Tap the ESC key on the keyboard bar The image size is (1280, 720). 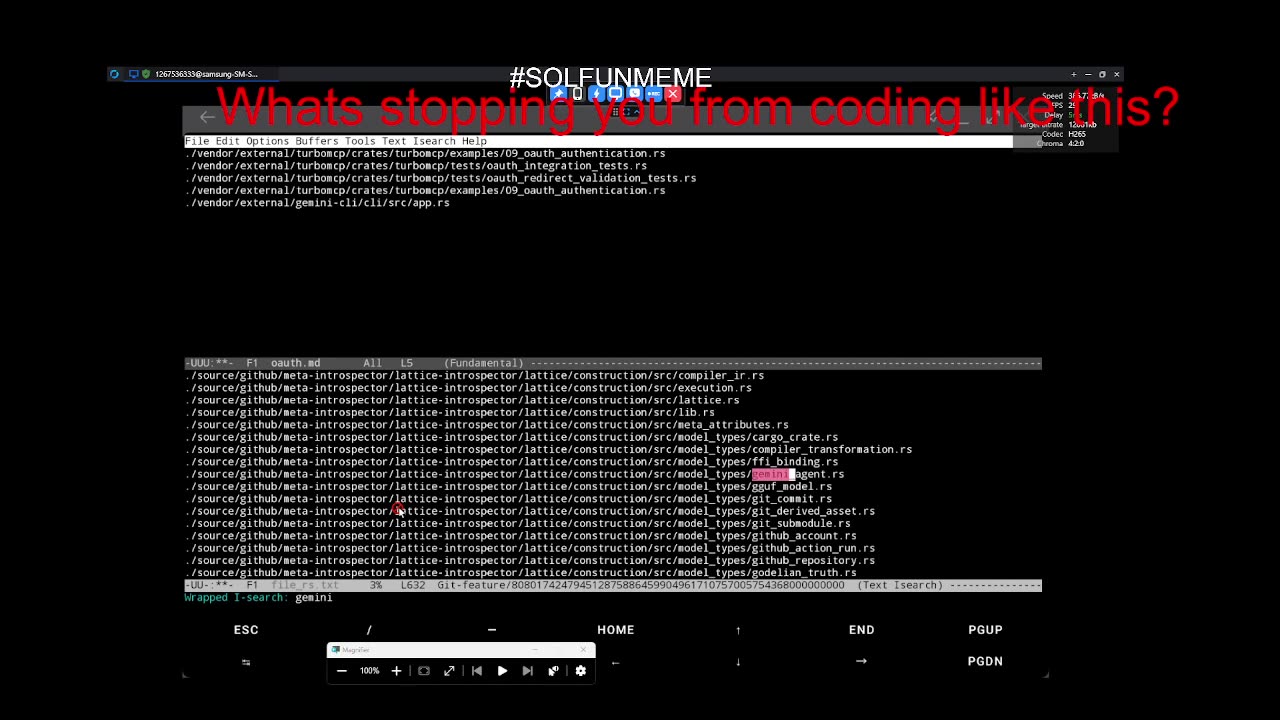[x=246, y=630]
